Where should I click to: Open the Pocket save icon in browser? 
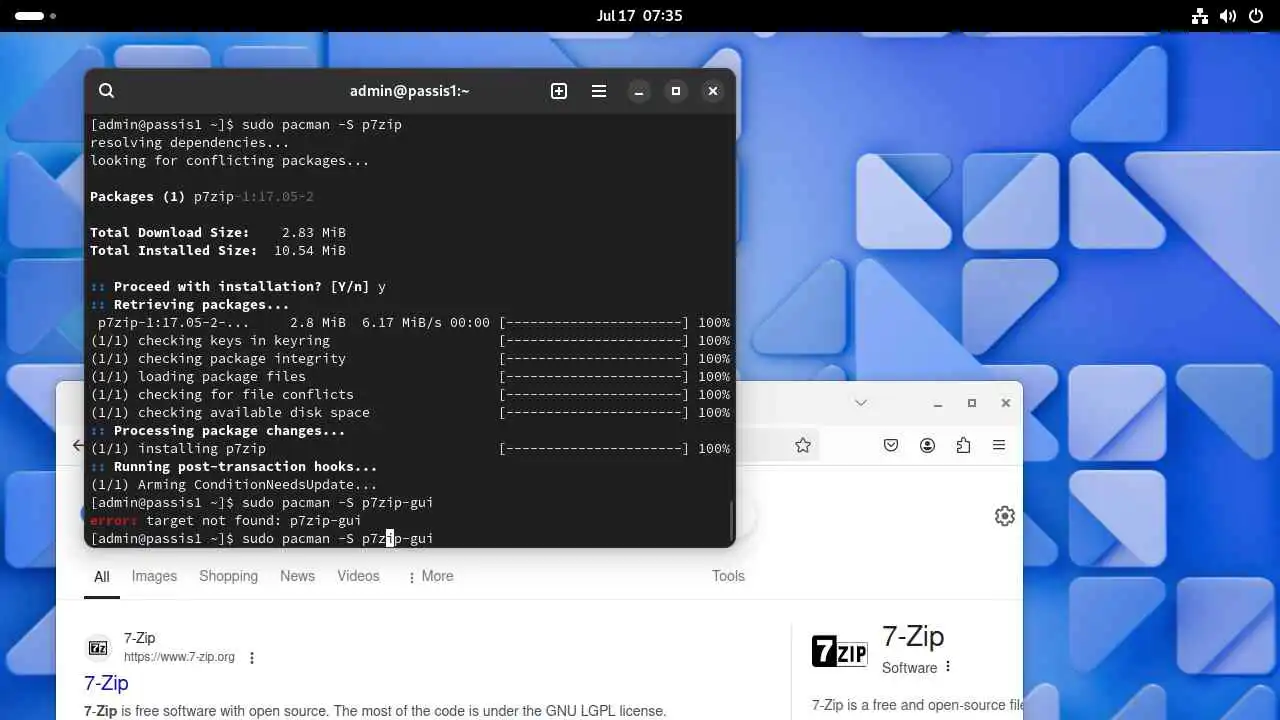click(x=891, y=446)
